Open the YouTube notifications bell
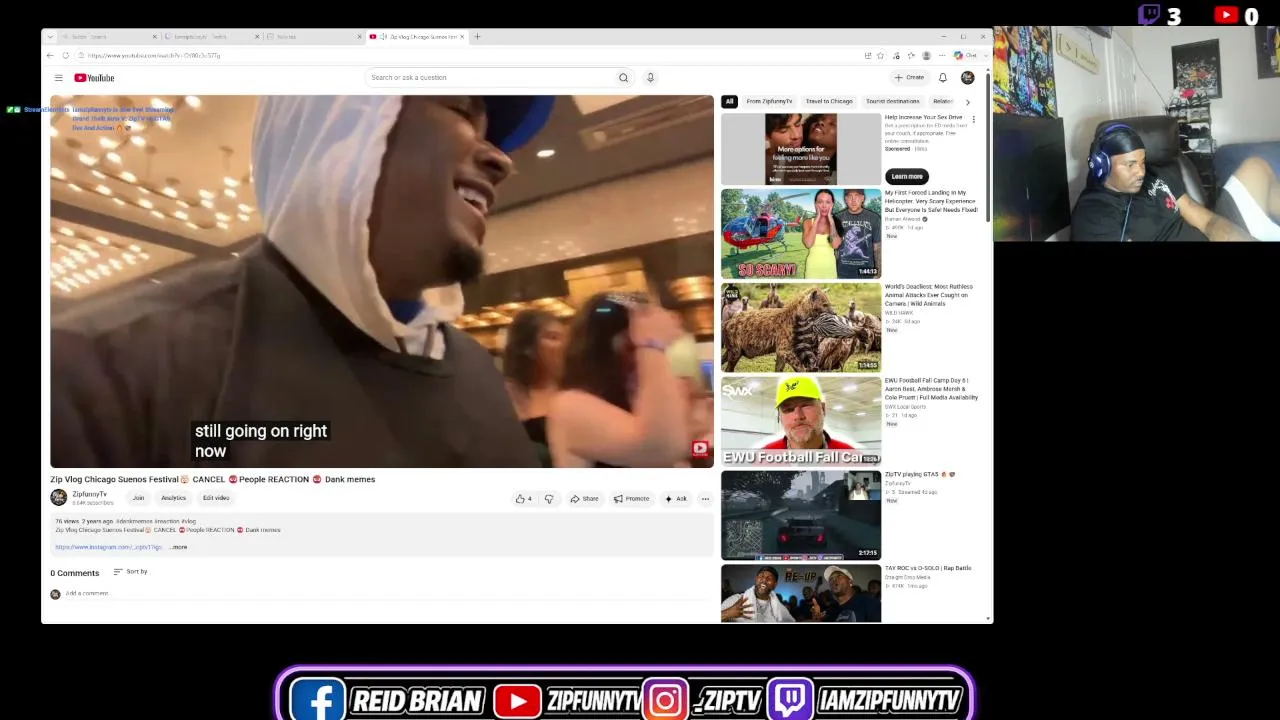1280x720 pixels. pos(942,78)
